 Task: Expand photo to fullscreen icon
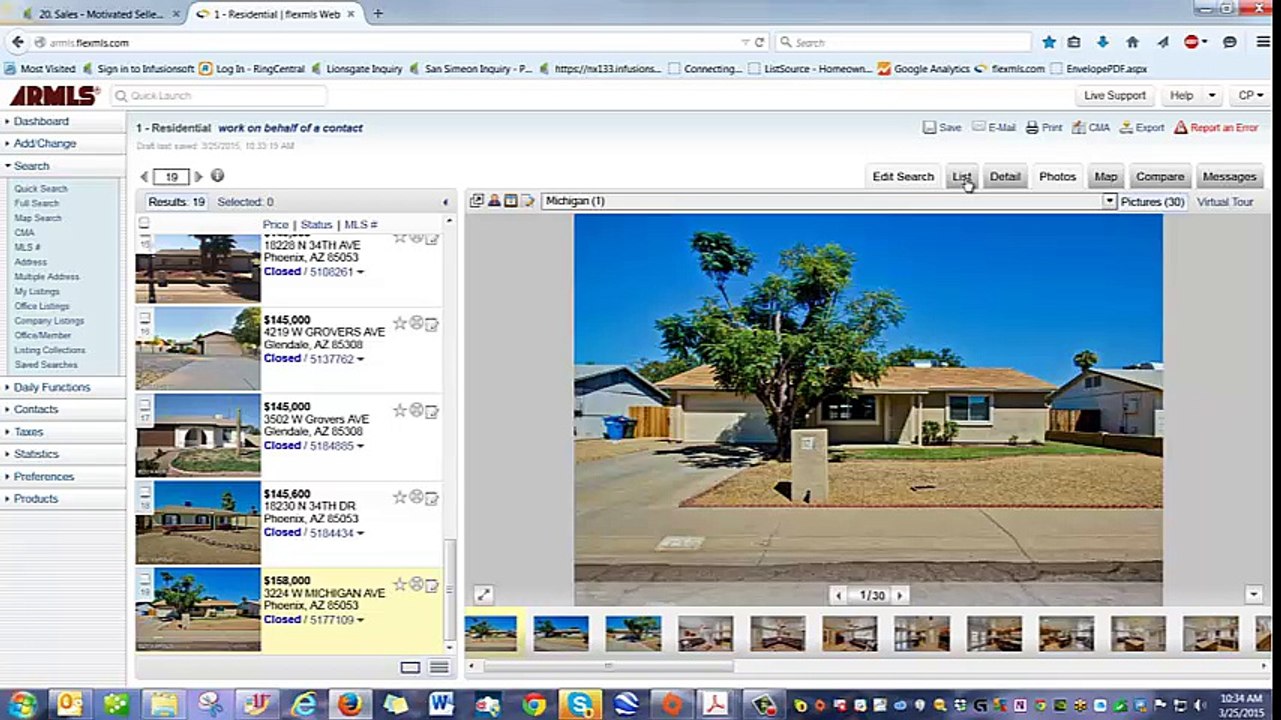[483, 595]
